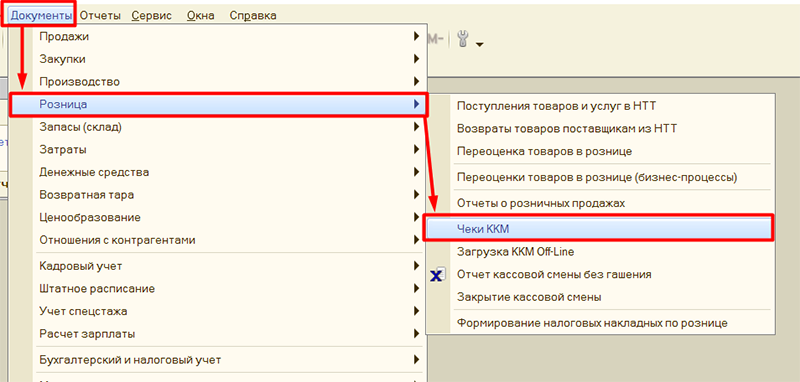Screen dimensions: 800x382
Task: Choose Отчеты о розничных продажах
Action: (600, 203)
